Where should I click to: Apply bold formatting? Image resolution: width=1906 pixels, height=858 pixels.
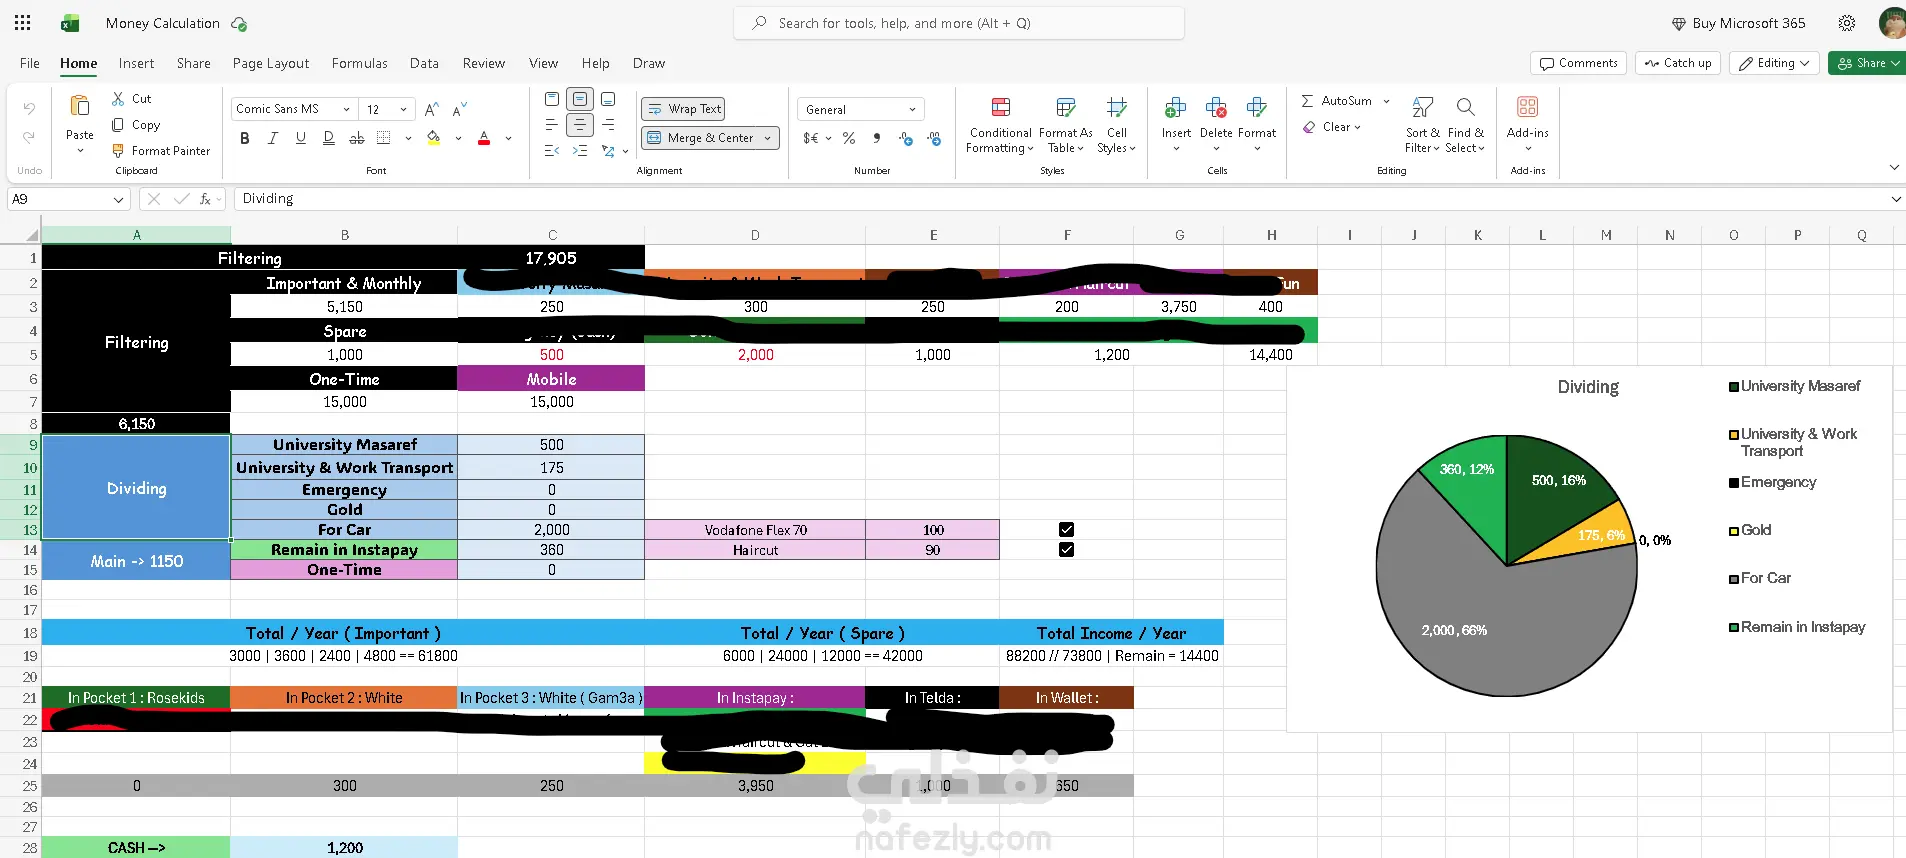coord(245,138)
